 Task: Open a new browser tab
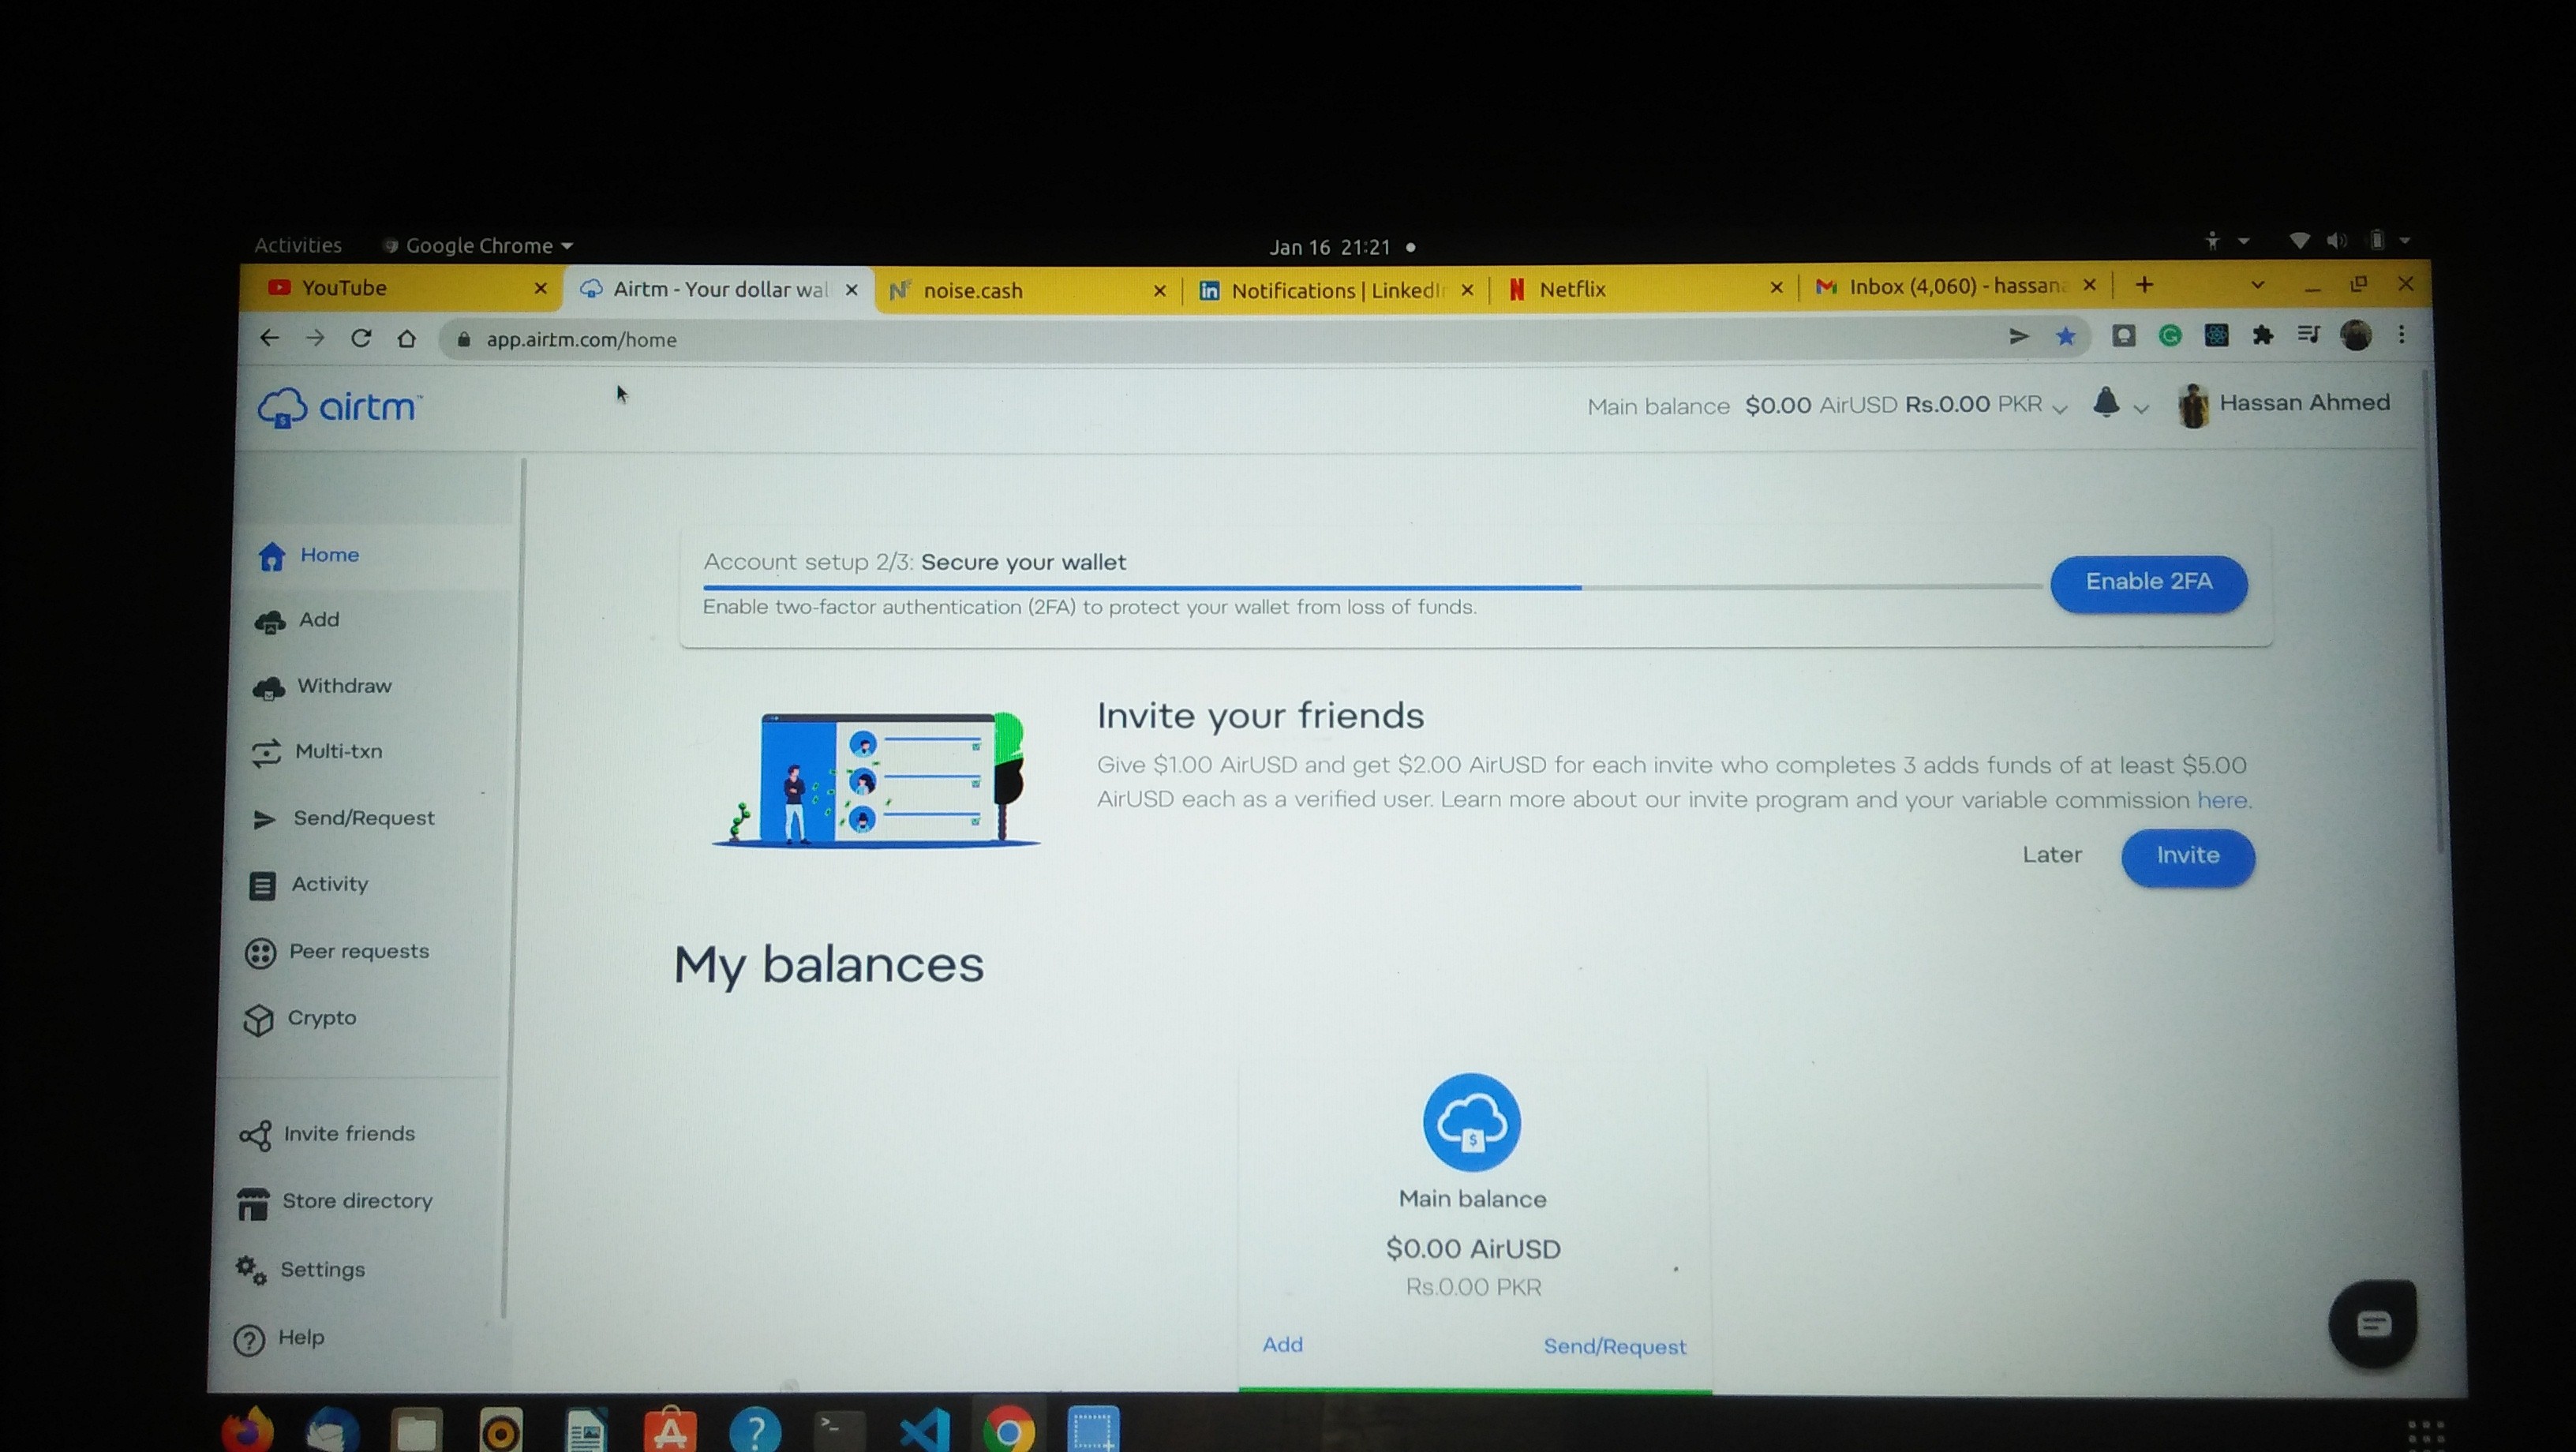coord(2144,285)
